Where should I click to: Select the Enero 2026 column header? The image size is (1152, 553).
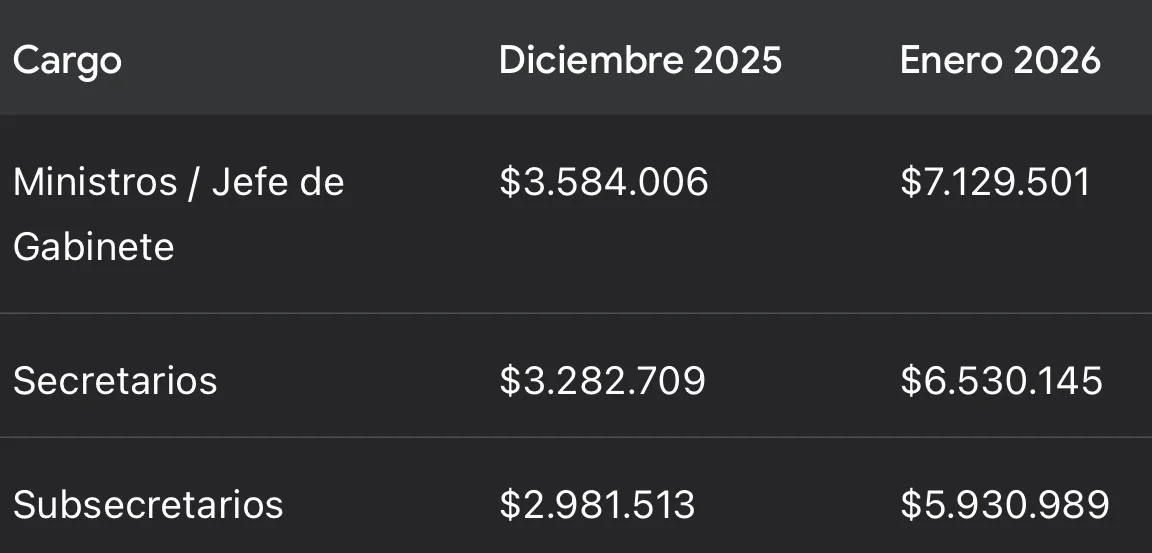tap(1000, 61)
